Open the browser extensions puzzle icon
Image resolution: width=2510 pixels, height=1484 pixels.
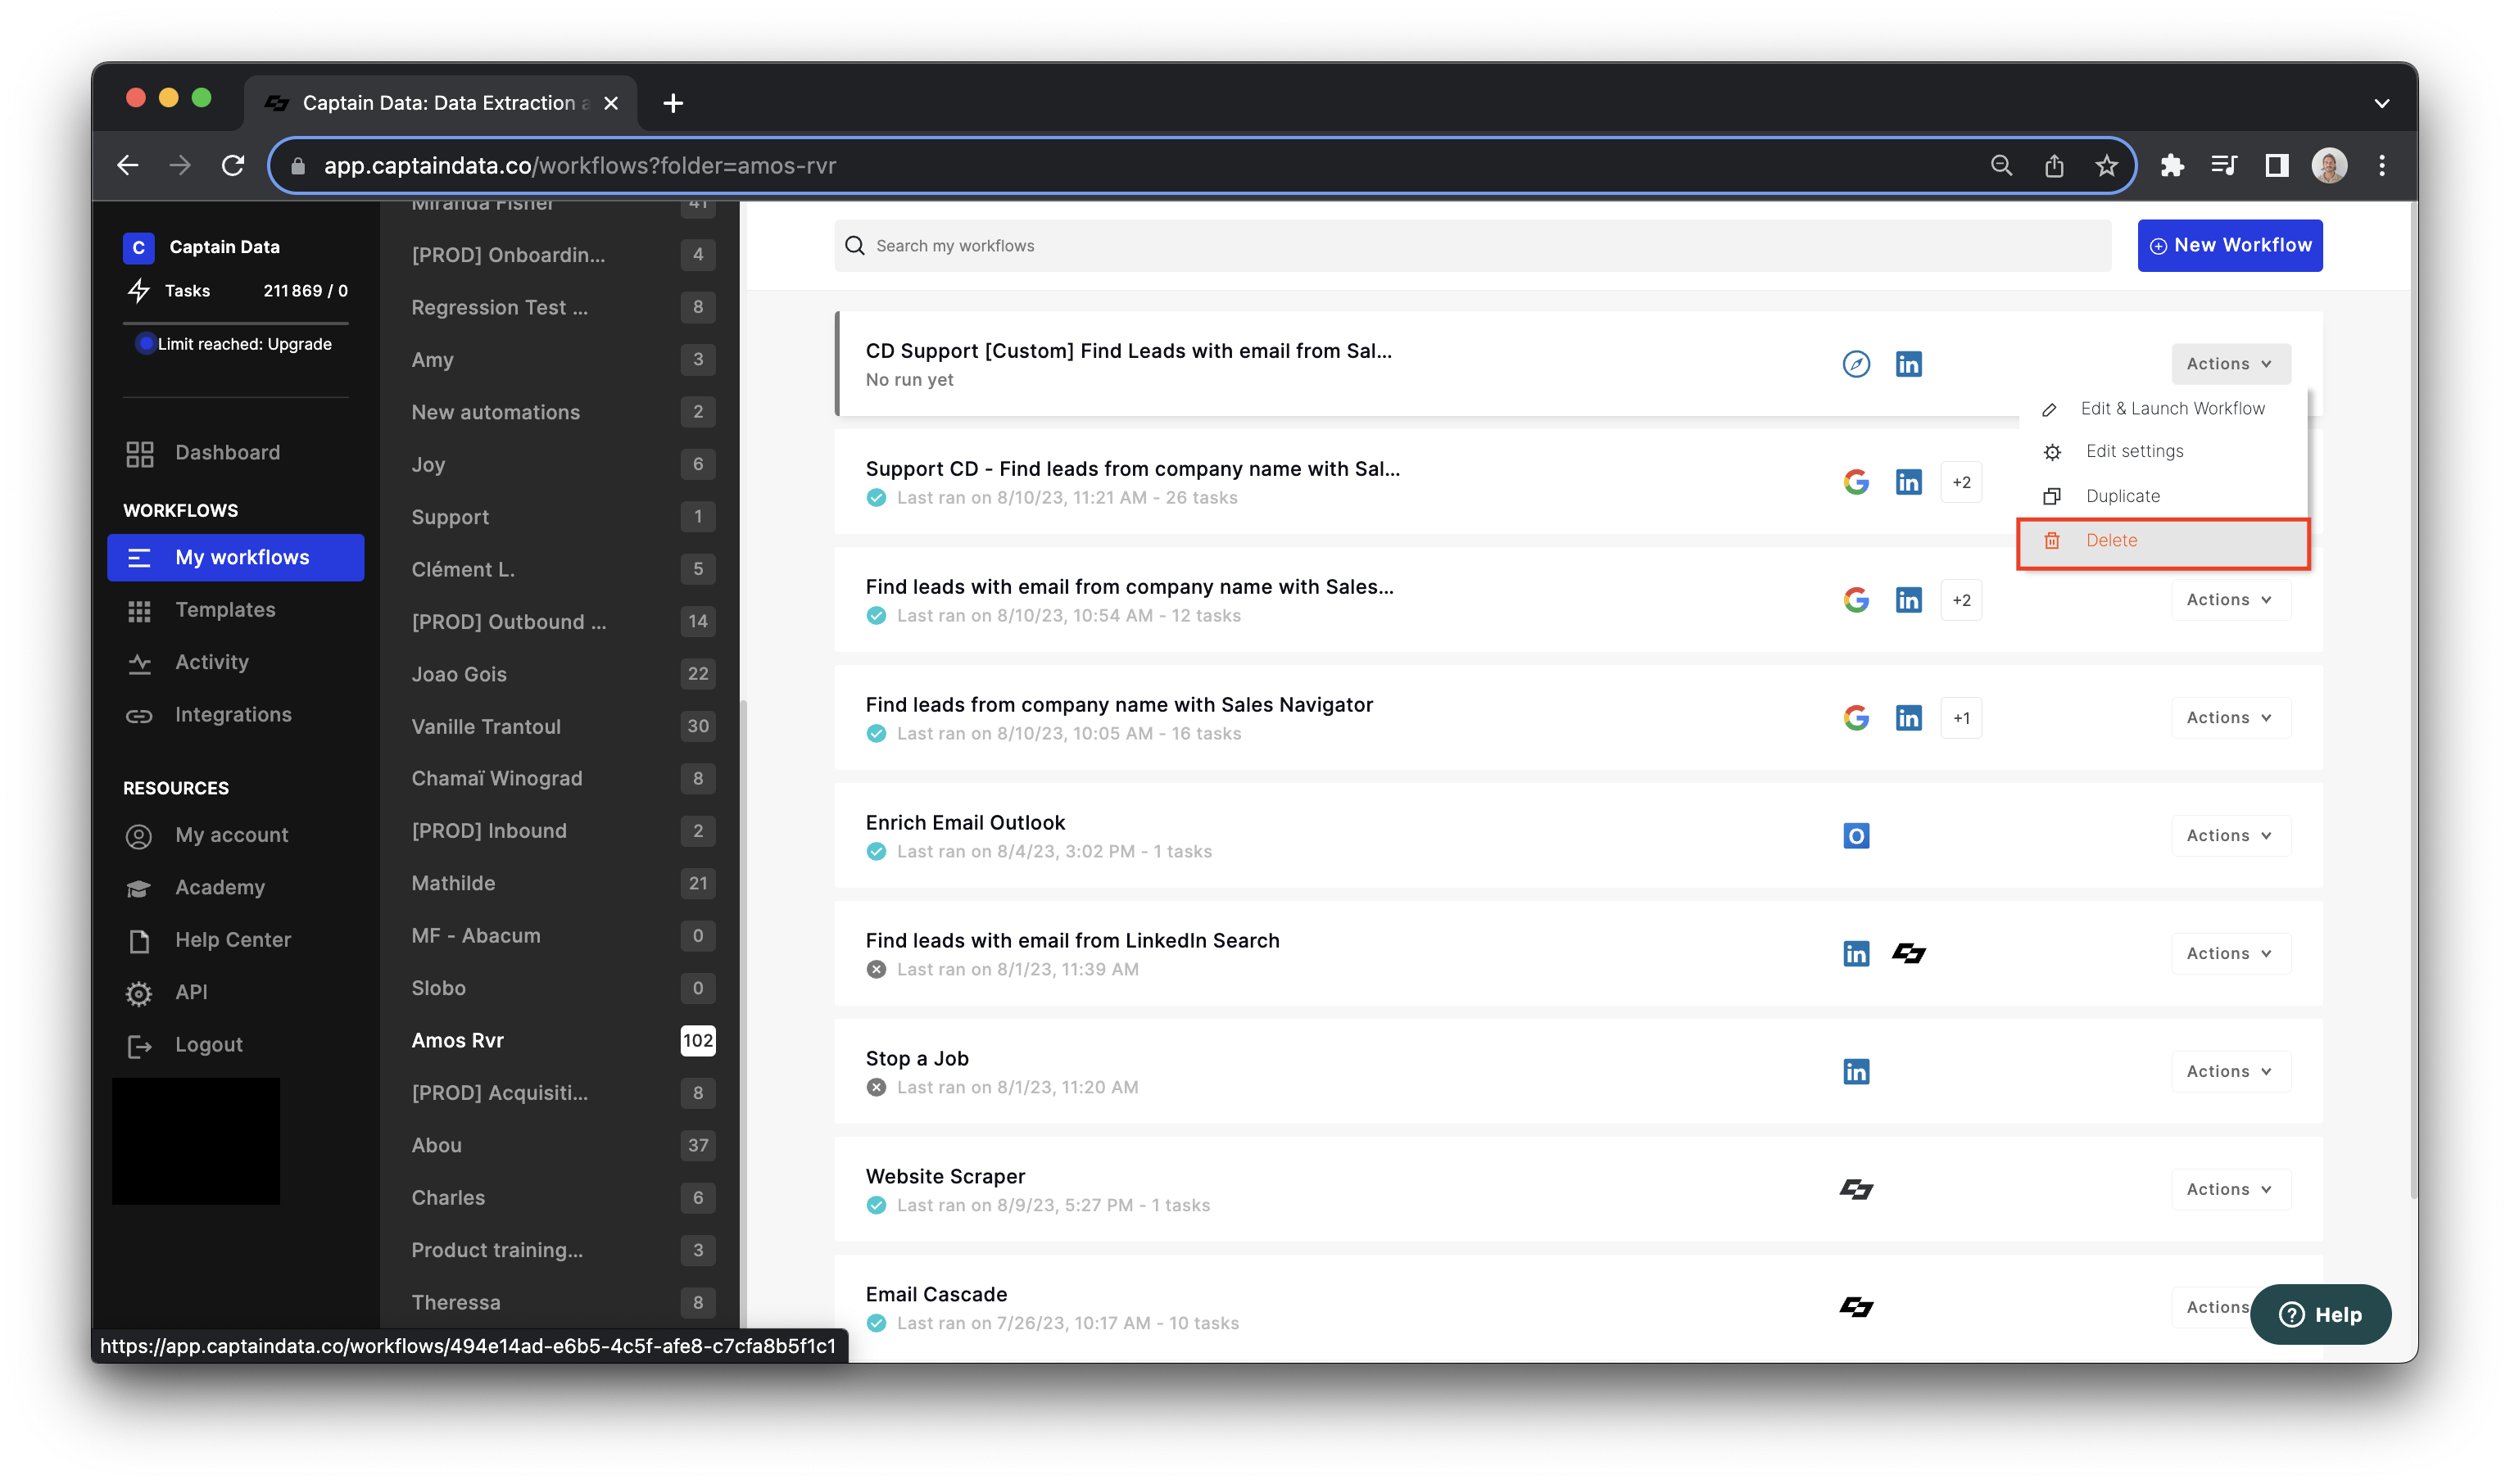coord(2171,165)
